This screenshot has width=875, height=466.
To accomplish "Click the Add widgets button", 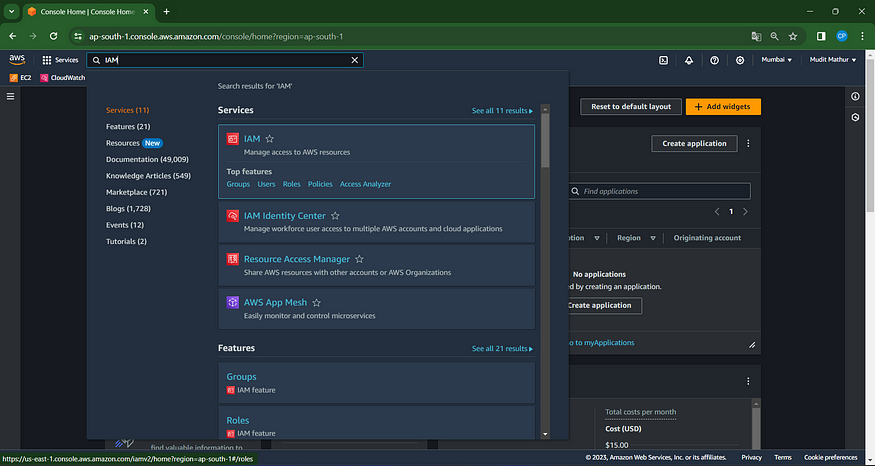I will (x=723, y=107).
